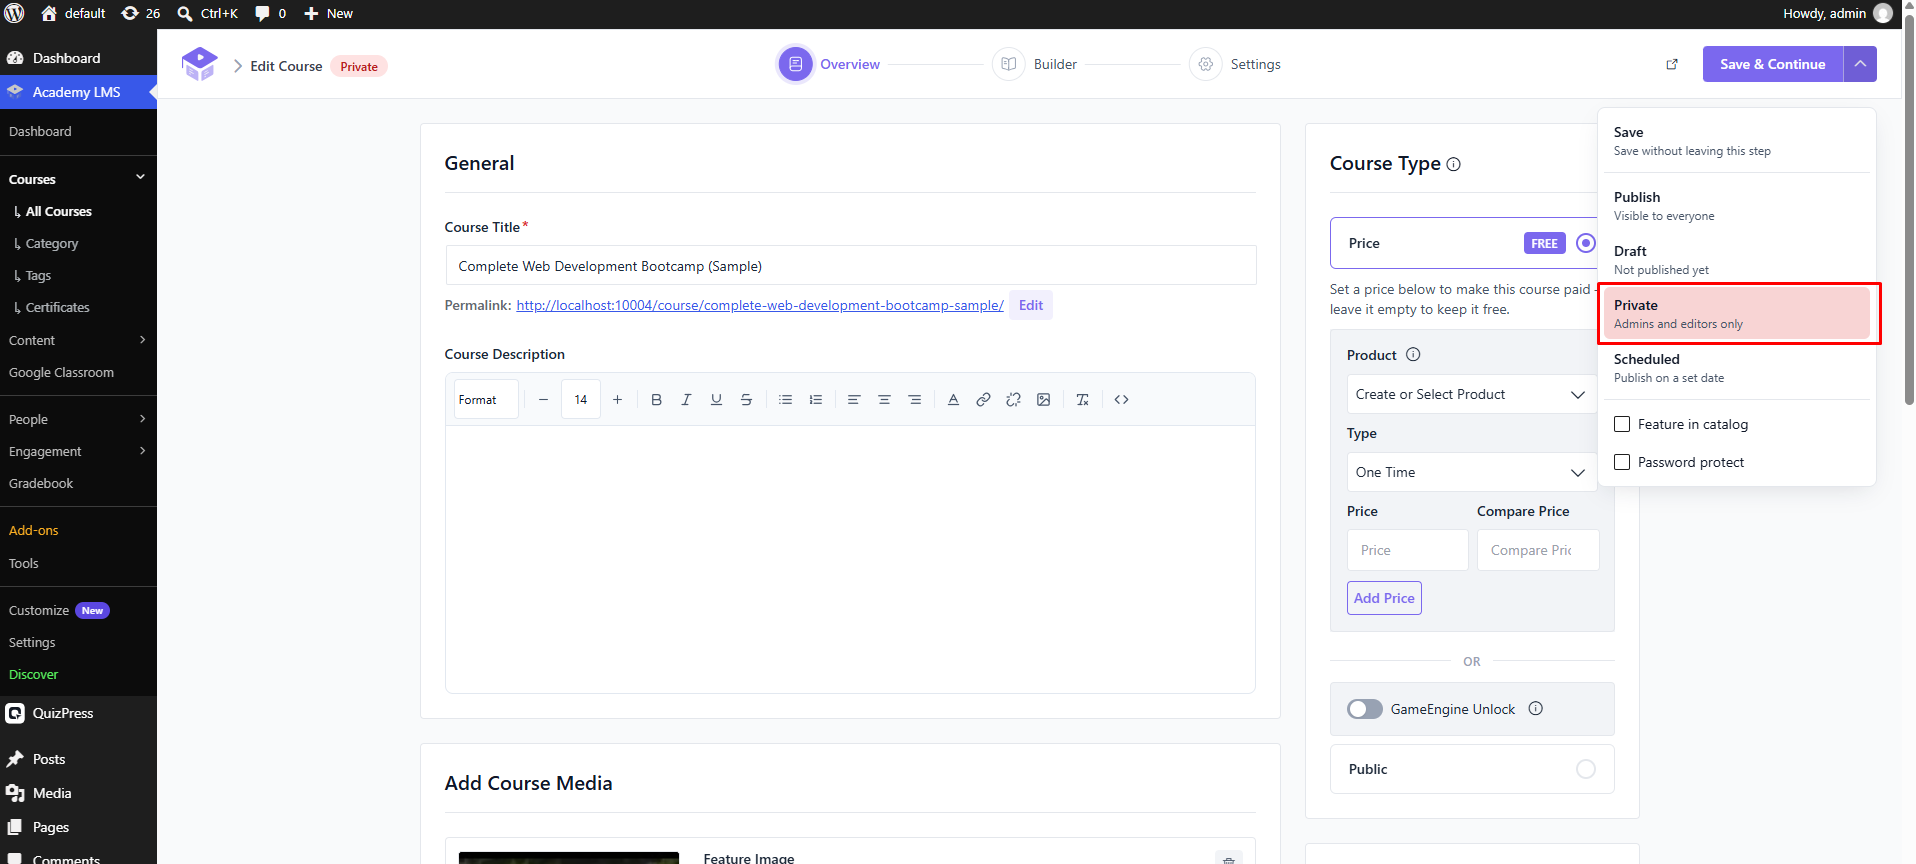The height and width of the screenshot is (864, 1916).
Task: Expand the People sidebar submenu
Action: (142, 419)
